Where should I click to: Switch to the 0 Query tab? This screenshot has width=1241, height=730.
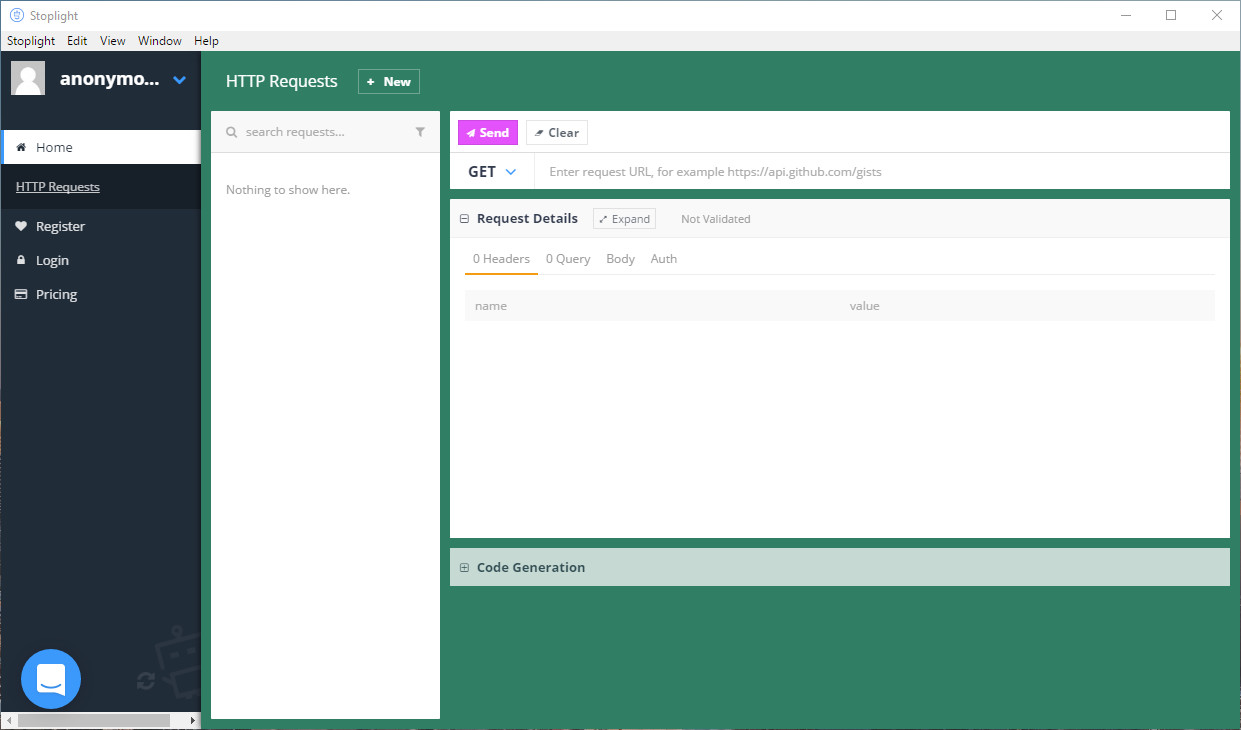pos(568,259)
